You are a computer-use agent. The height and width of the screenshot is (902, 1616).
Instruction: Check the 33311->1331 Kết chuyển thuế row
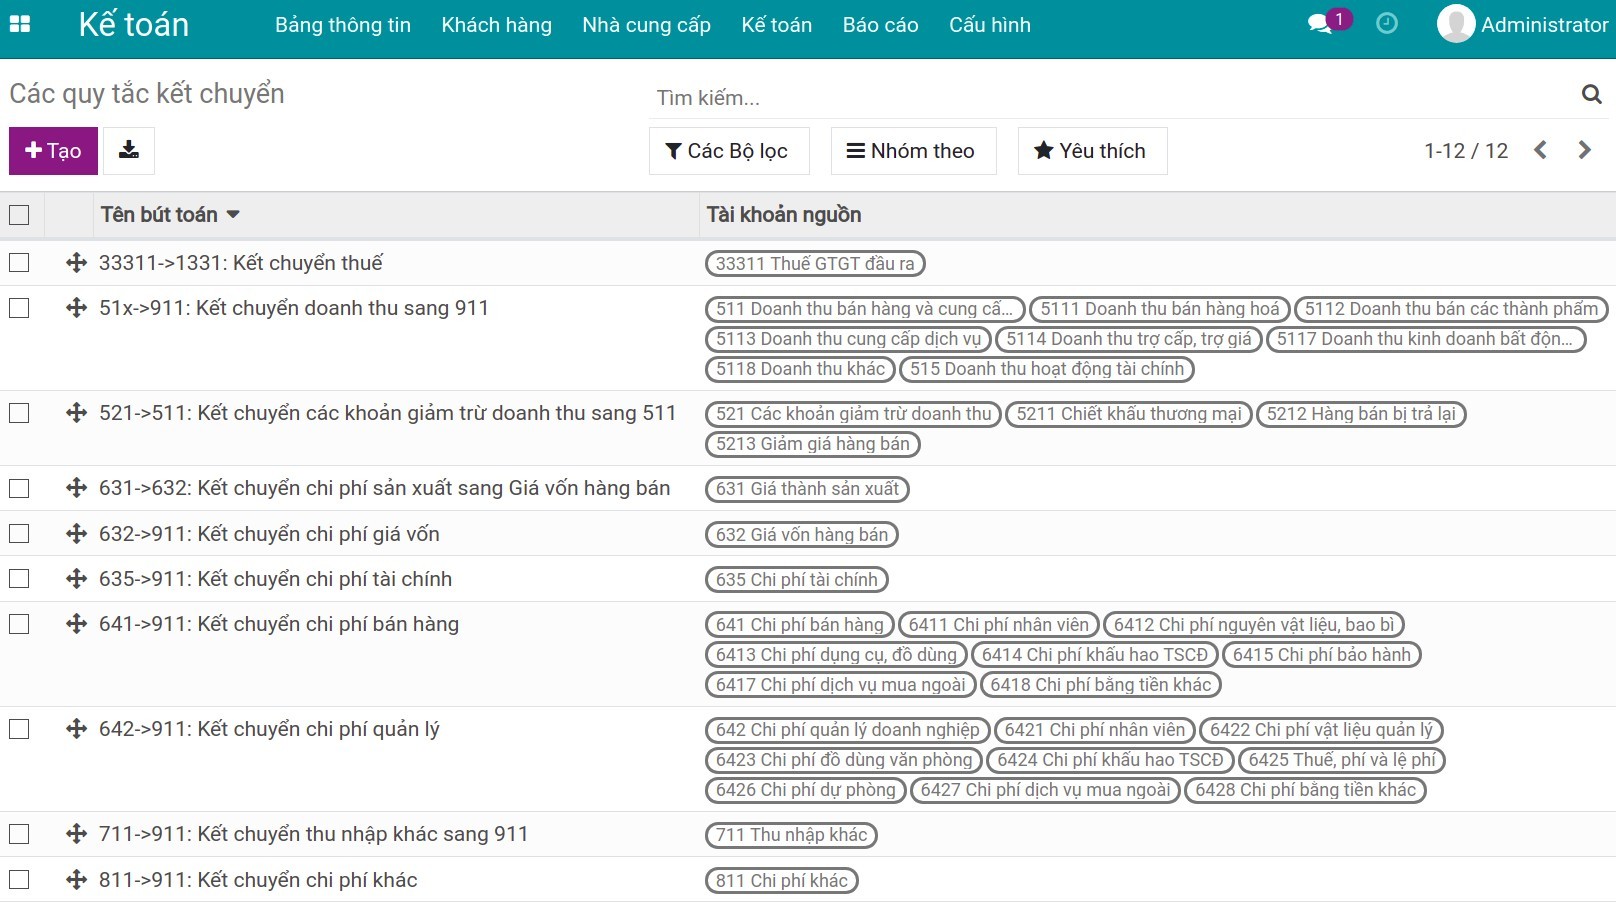coord(19,263)
